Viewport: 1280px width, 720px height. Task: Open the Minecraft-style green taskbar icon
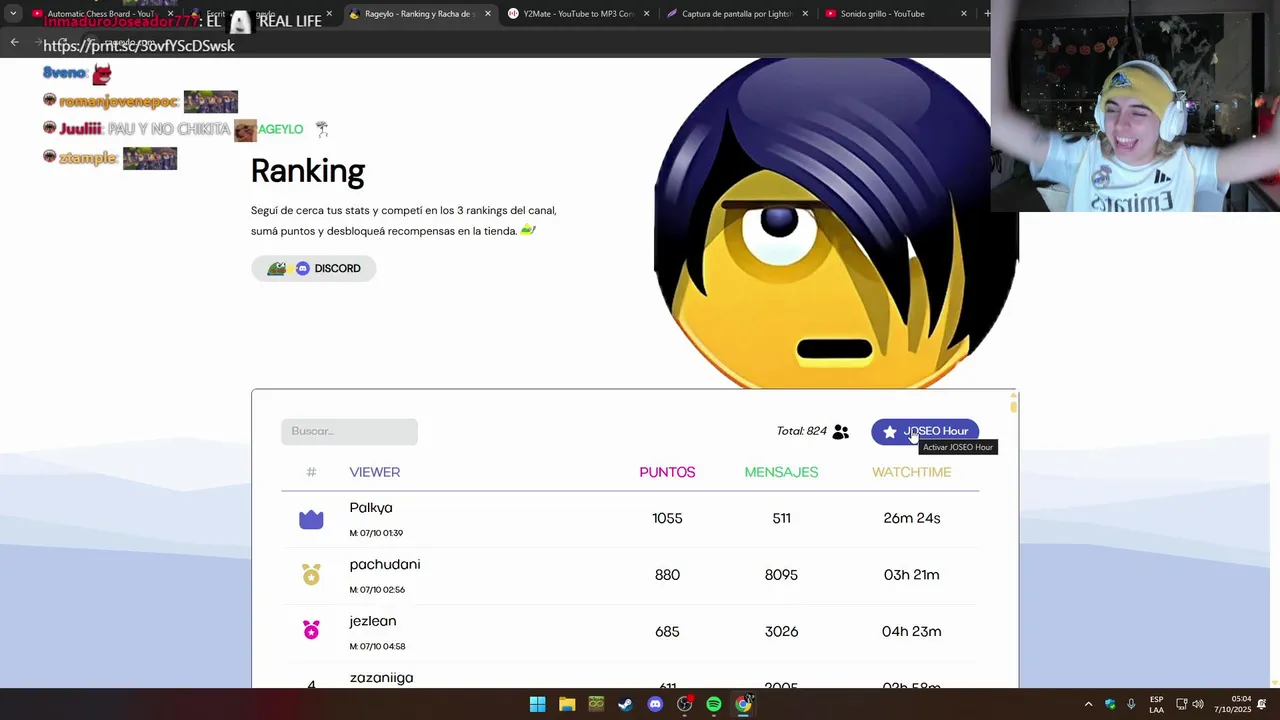pyautogui.click(x=596, y=704)
